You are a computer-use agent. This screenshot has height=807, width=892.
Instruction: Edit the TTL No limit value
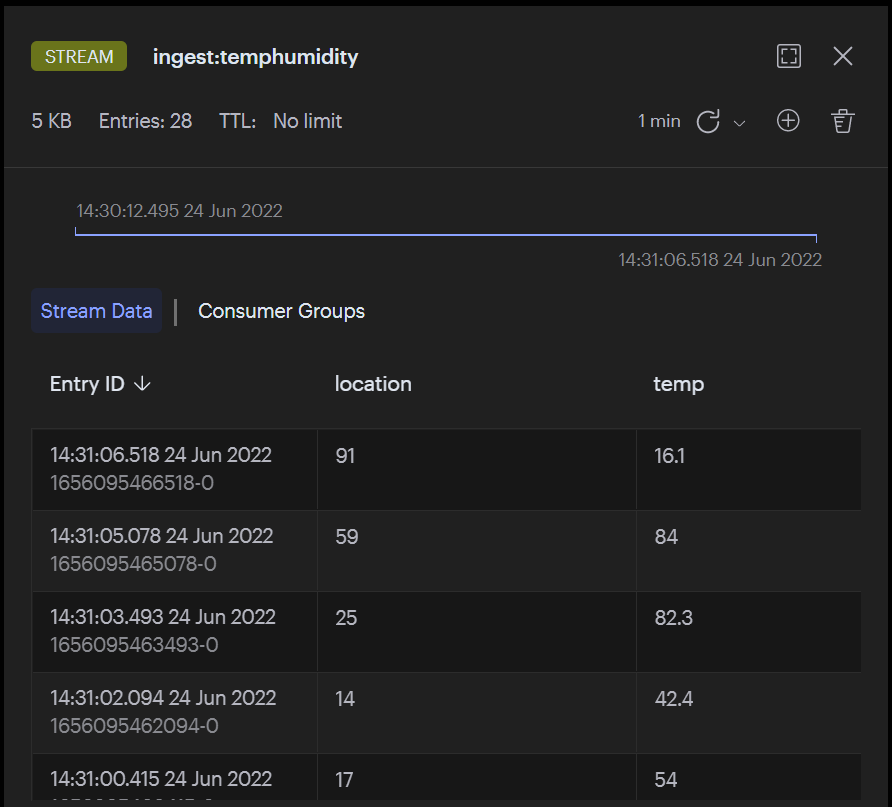(x=307, y=121)
